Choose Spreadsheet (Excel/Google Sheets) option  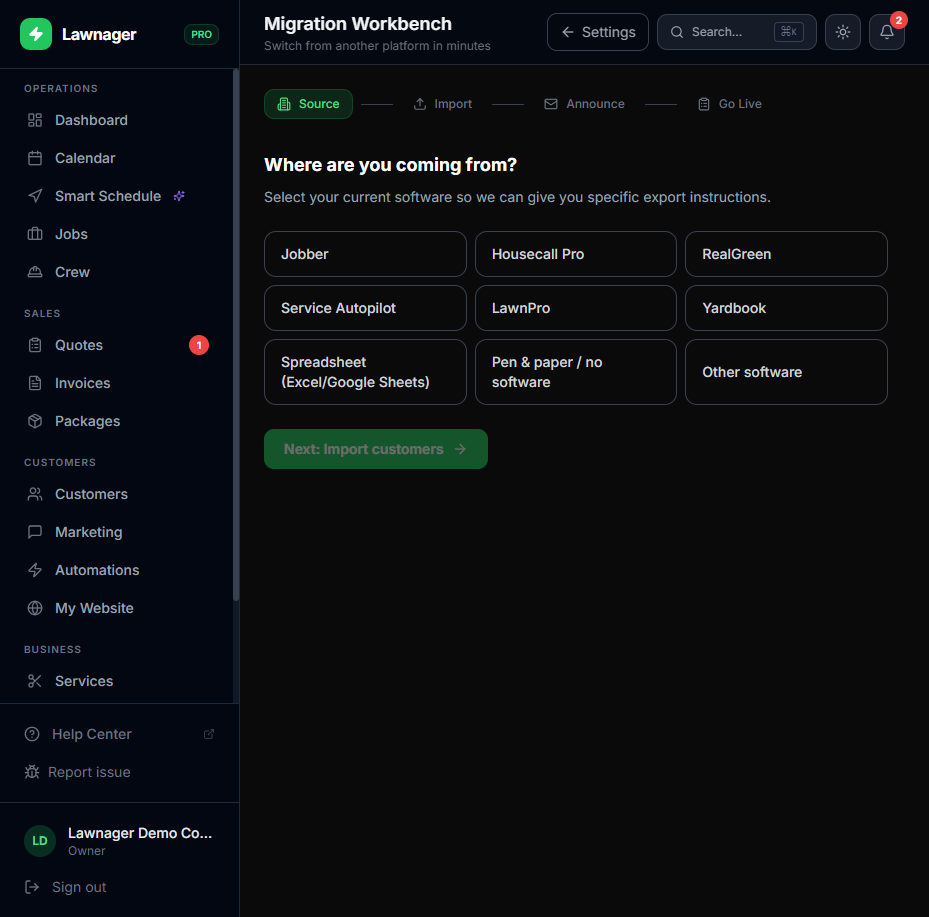[365, 372]
